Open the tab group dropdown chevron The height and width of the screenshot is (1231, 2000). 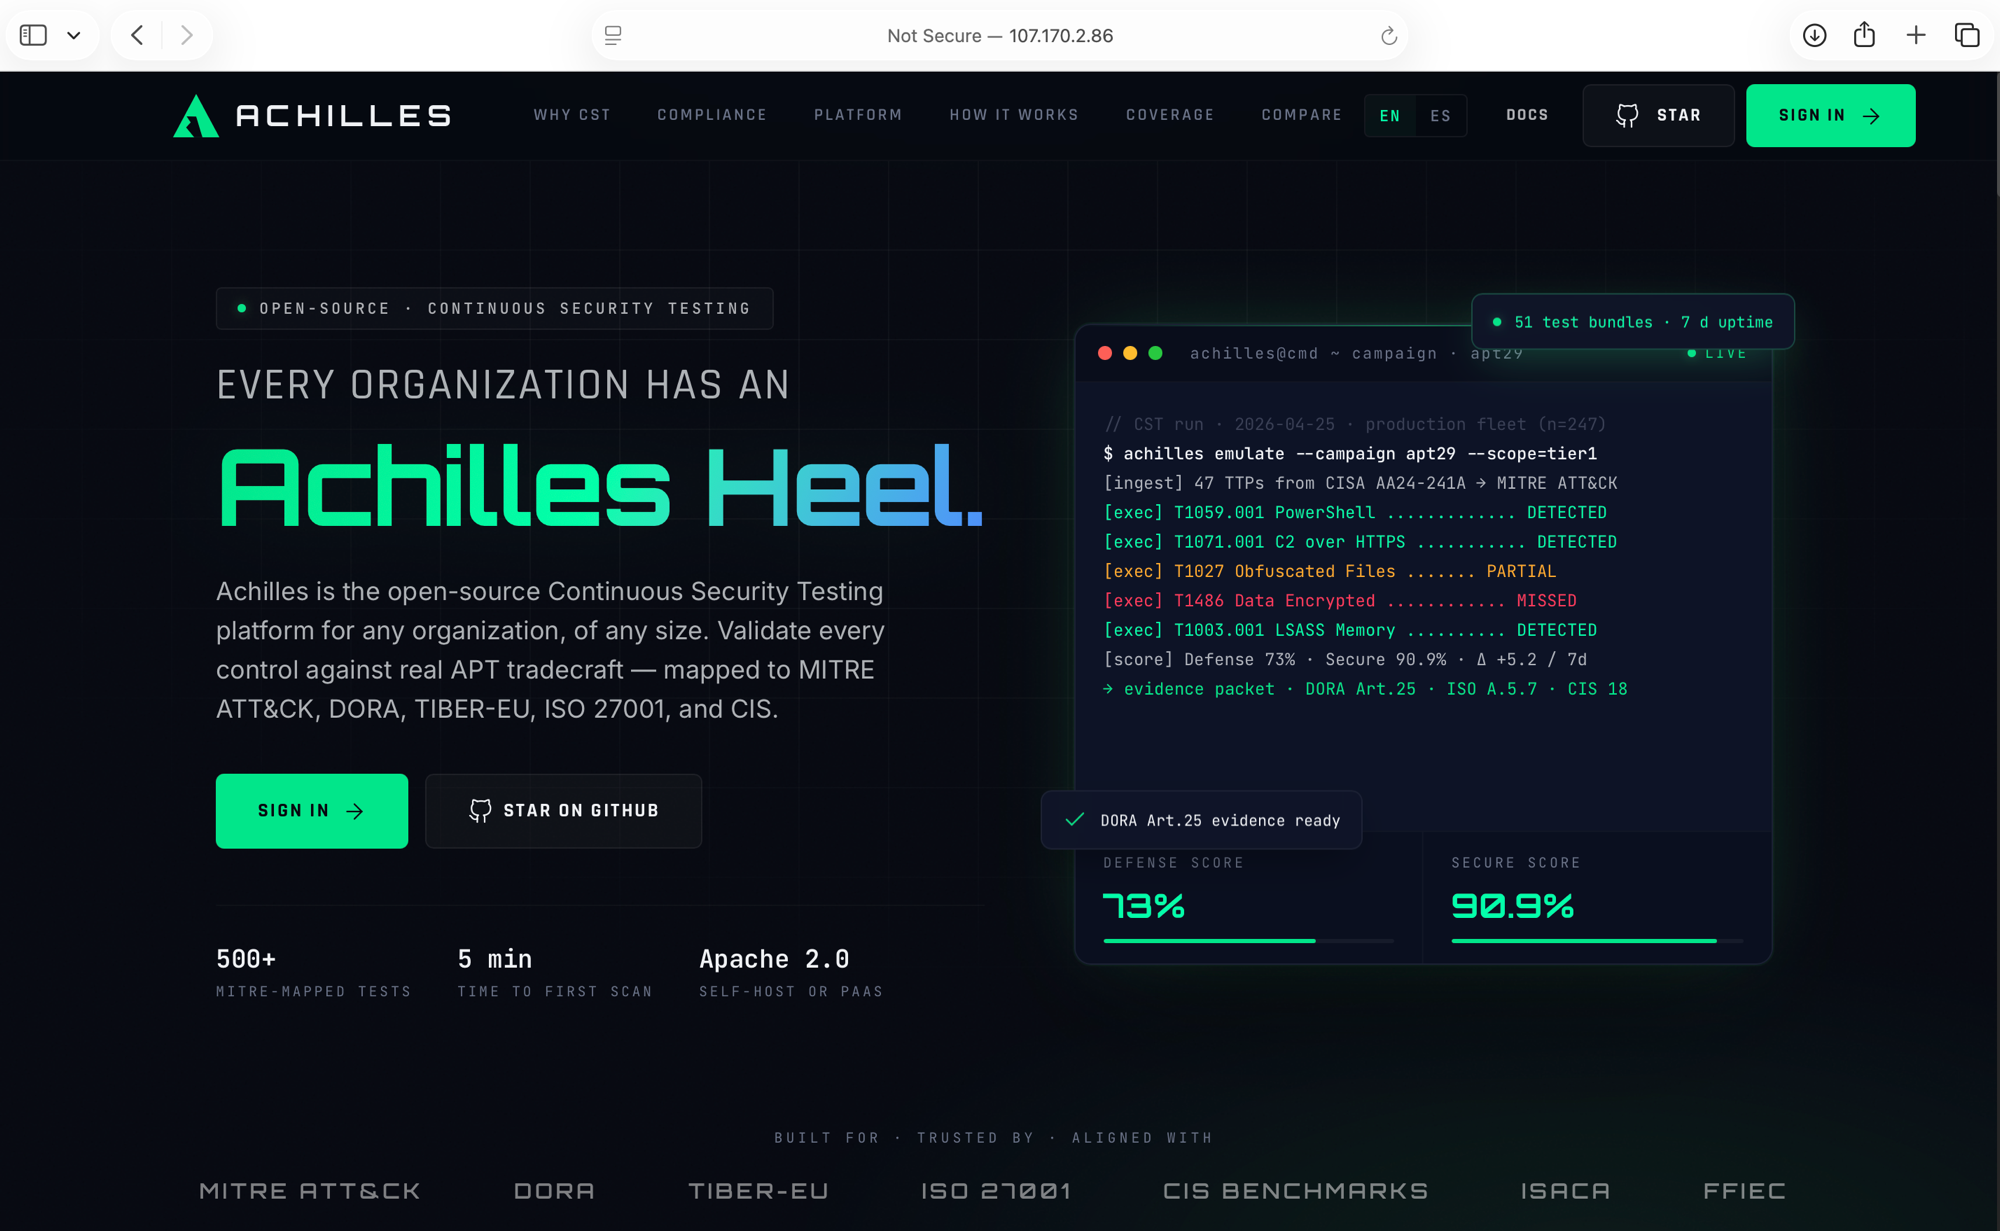pyautogui.click(x=74, y=35)
